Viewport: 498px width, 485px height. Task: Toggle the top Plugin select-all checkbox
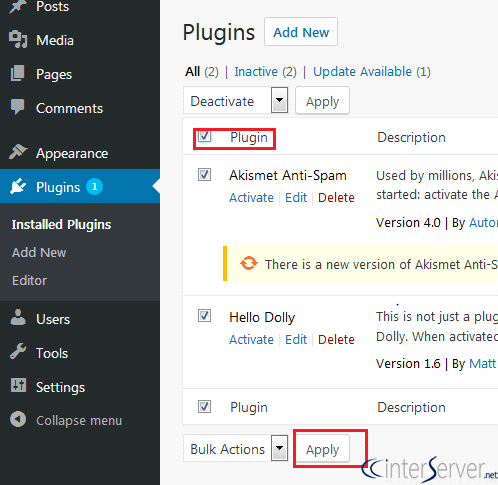coord(204,136)
